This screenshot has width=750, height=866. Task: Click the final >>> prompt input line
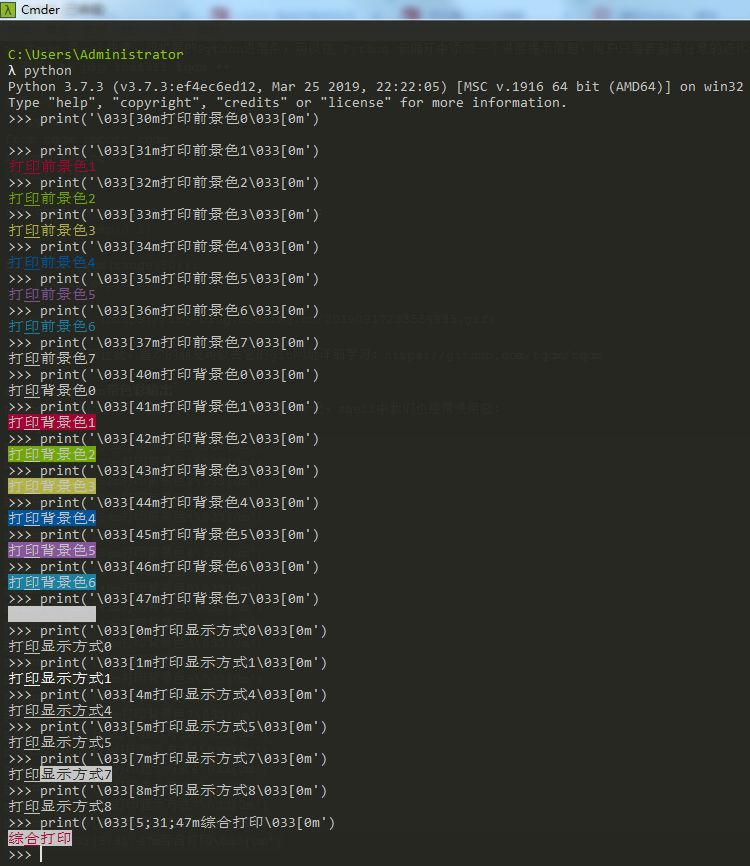pos(25,856)
